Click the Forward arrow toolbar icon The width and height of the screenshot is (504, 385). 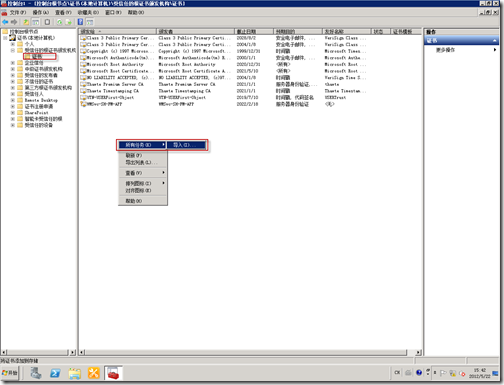pos(14,22)
